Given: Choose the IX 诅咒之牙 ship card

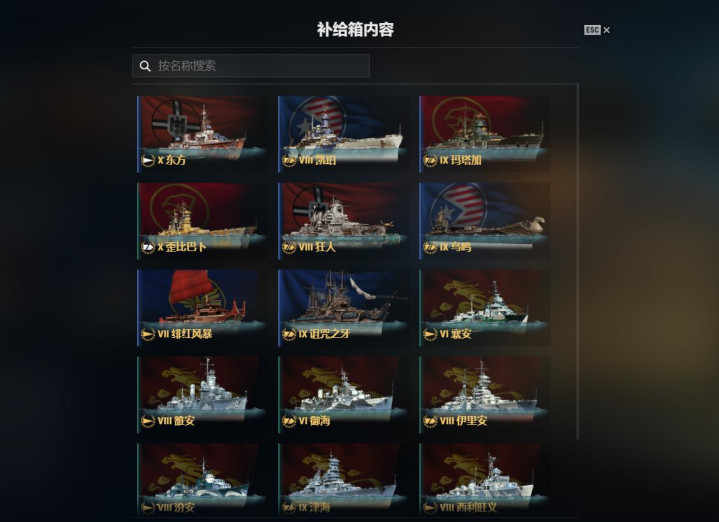Looking at the screenshot, I should click(343, 307).
